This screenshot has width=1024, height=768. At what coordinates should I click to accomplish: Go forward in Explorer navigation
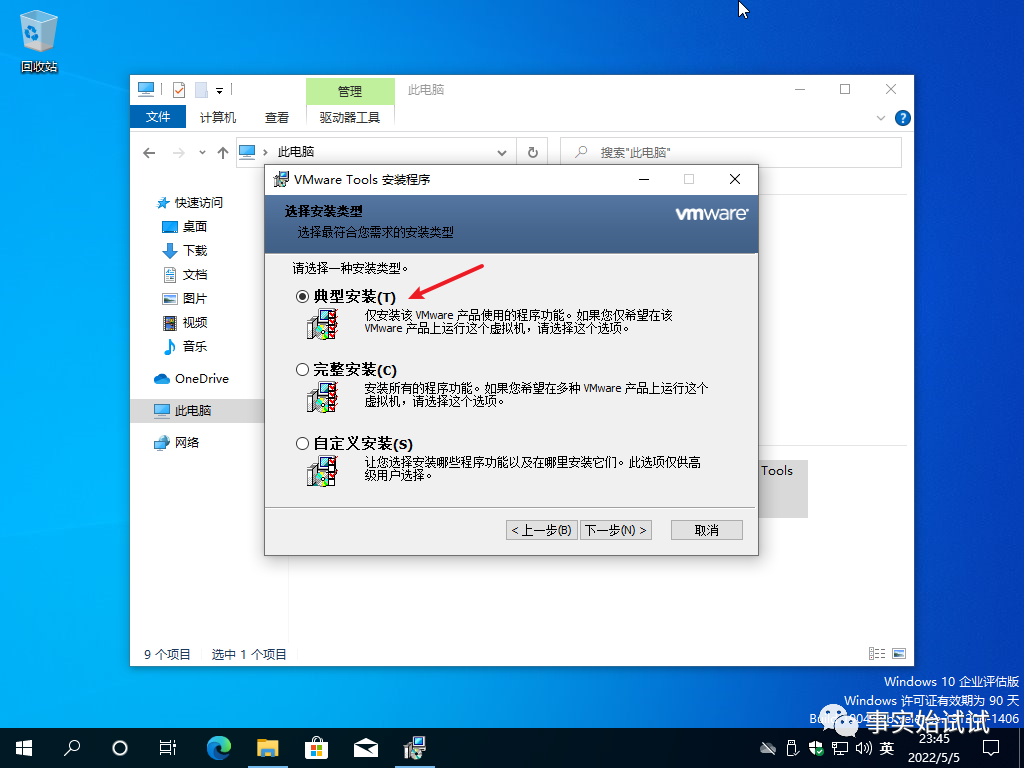pos(178,153)
